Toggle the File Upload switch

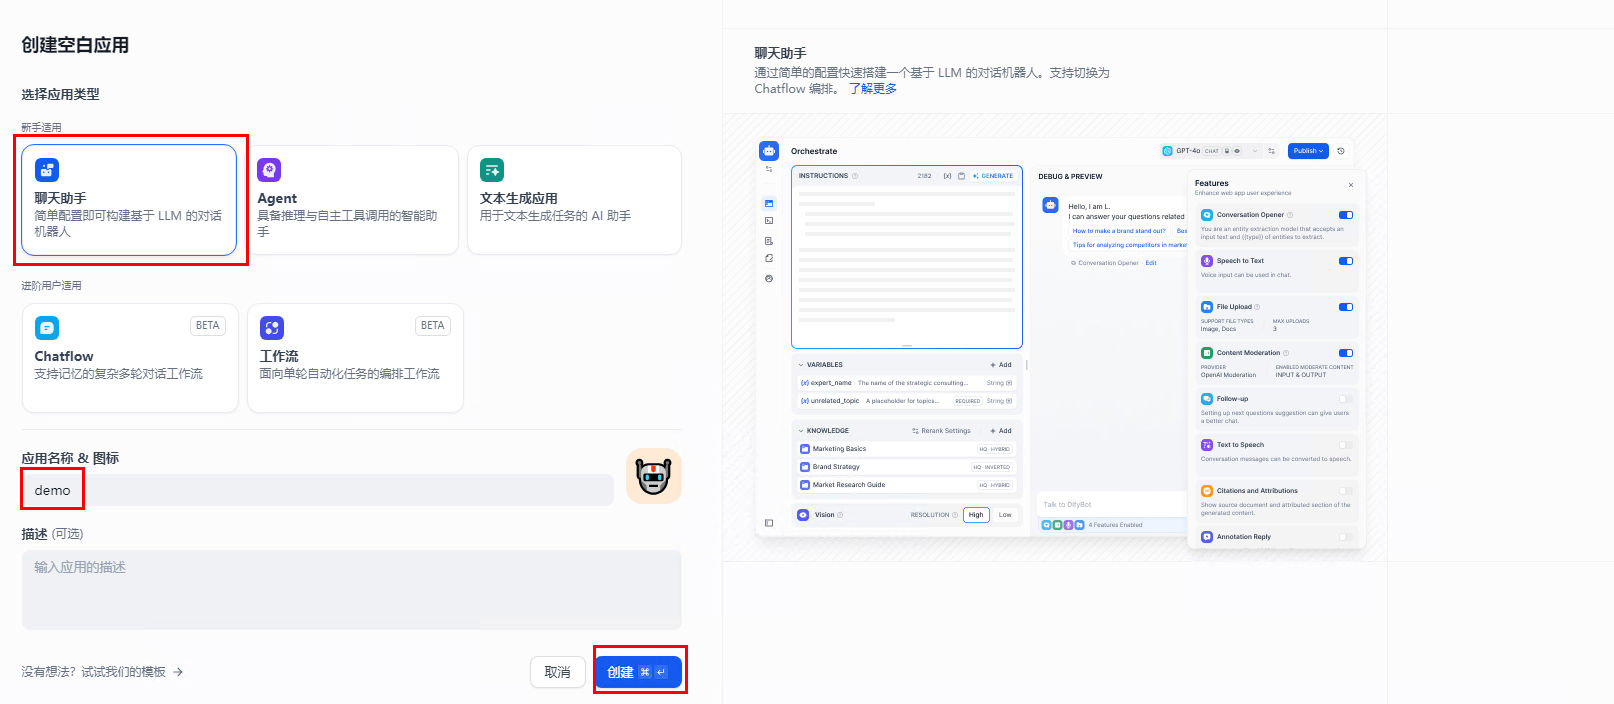(1346, 307)
